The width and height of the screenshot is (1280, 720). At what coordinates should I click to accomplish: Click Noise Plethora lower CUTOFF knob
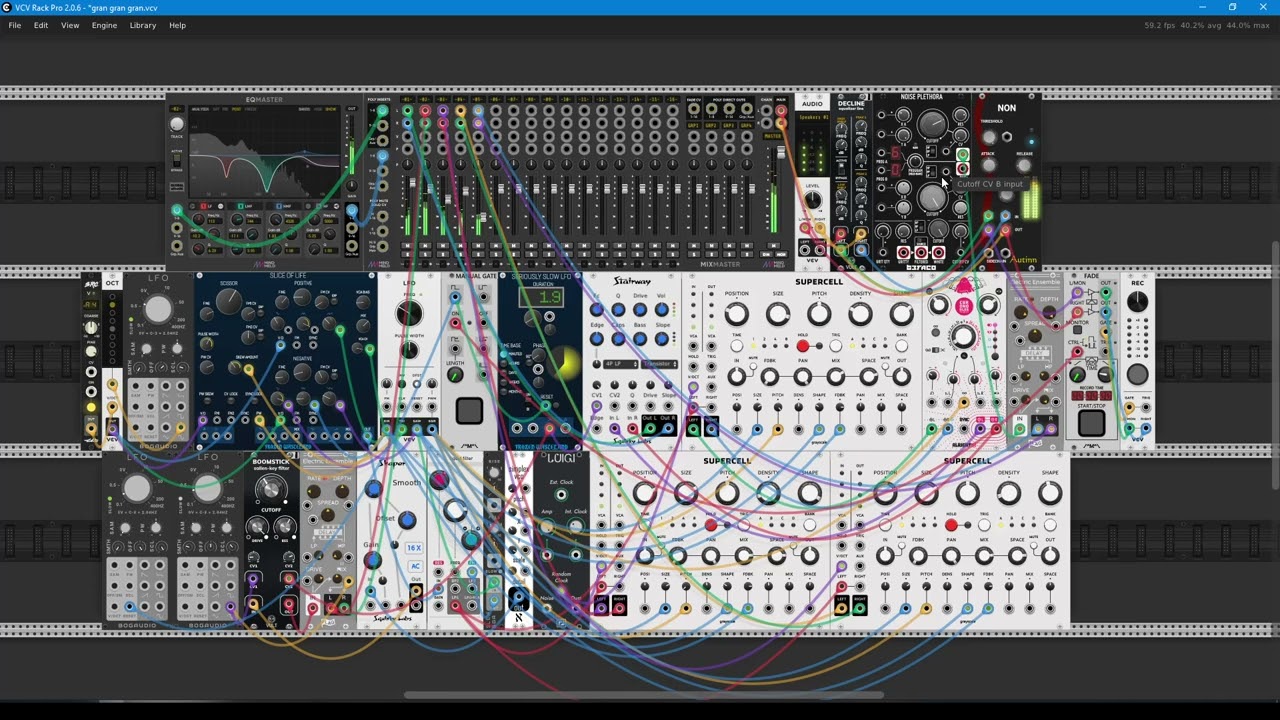point(933,198)
